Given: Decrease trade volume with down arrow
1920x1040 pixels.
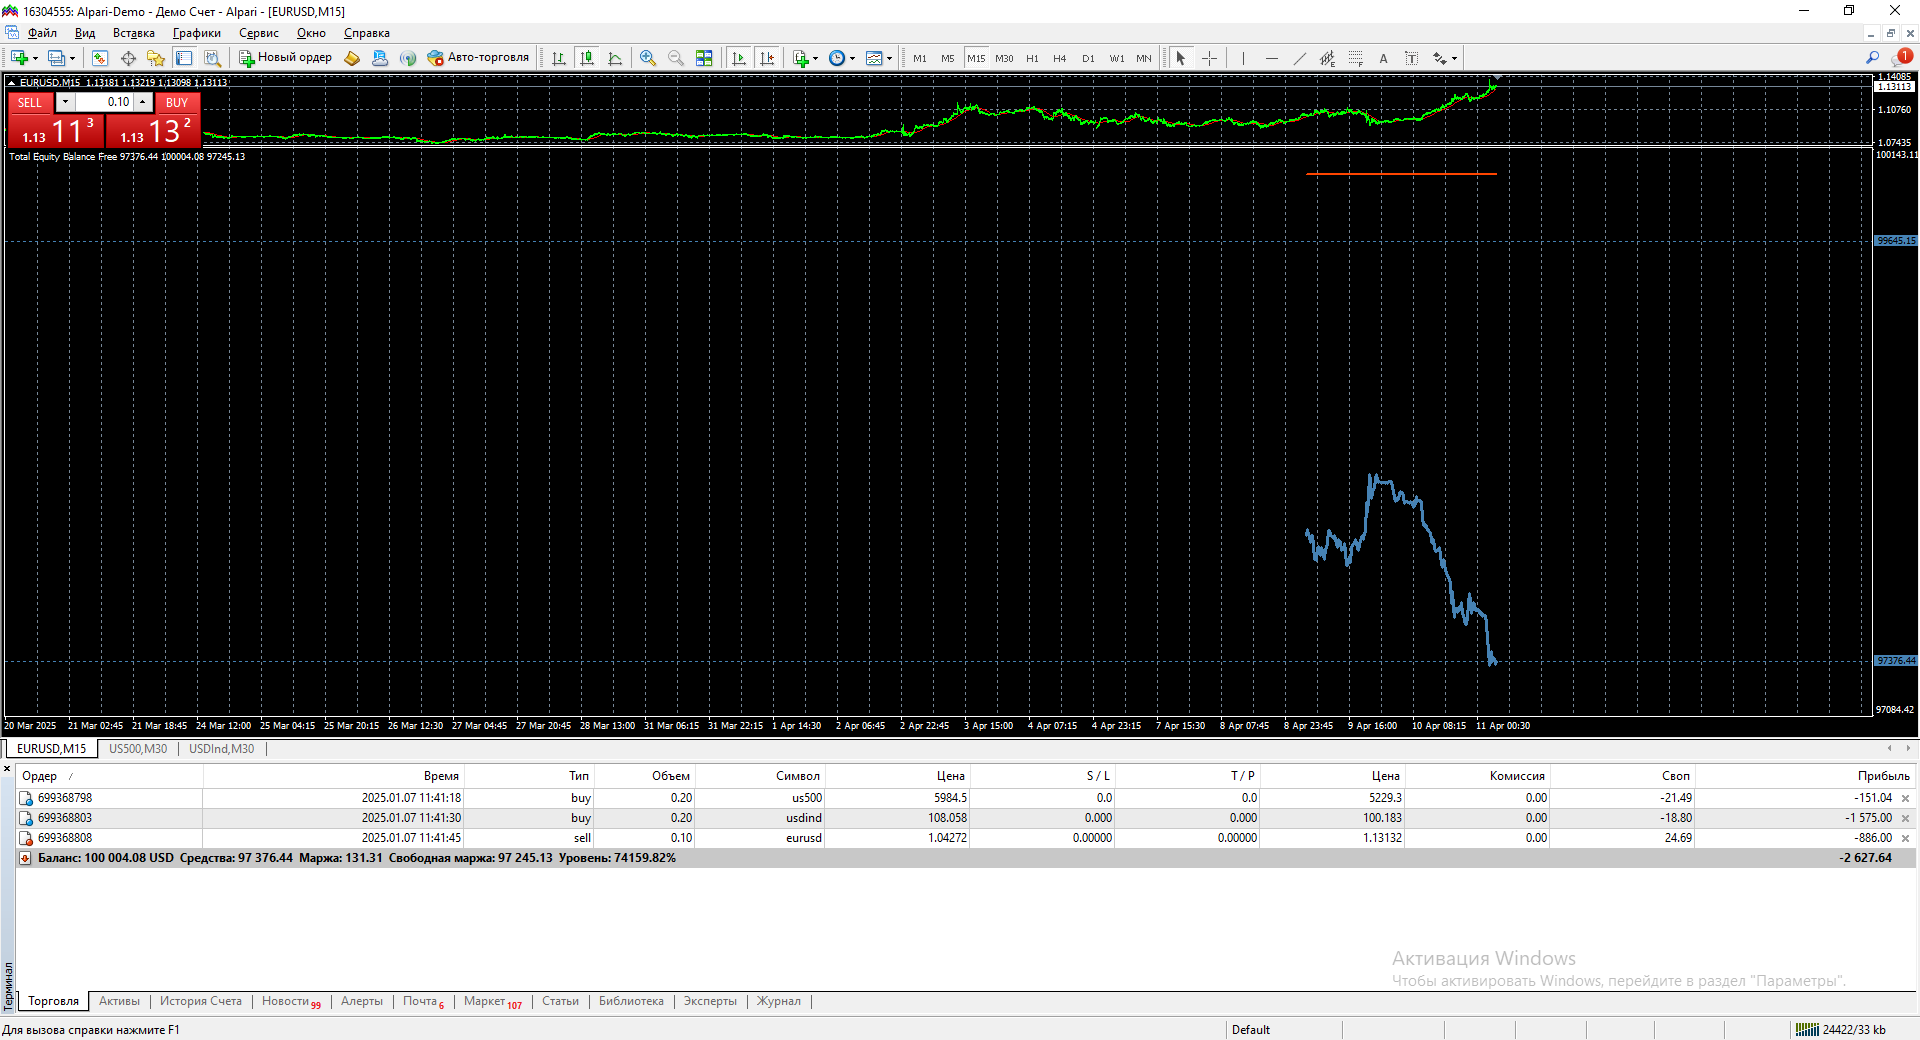Looking at the screenshot, I should 65,102.
